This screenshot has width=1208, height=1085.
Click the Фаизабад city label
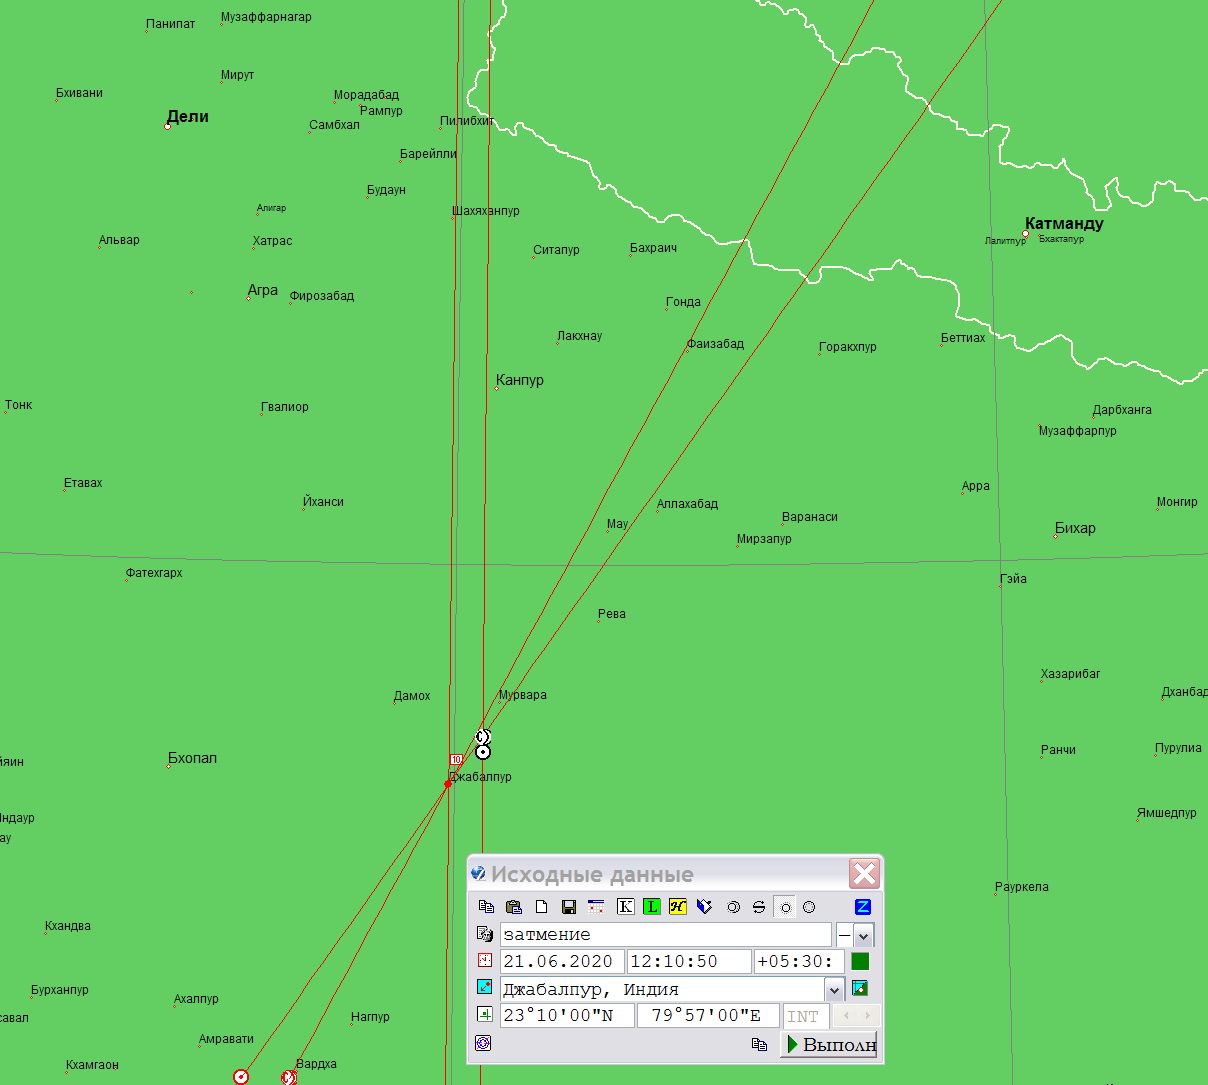(x=716, y=344)
